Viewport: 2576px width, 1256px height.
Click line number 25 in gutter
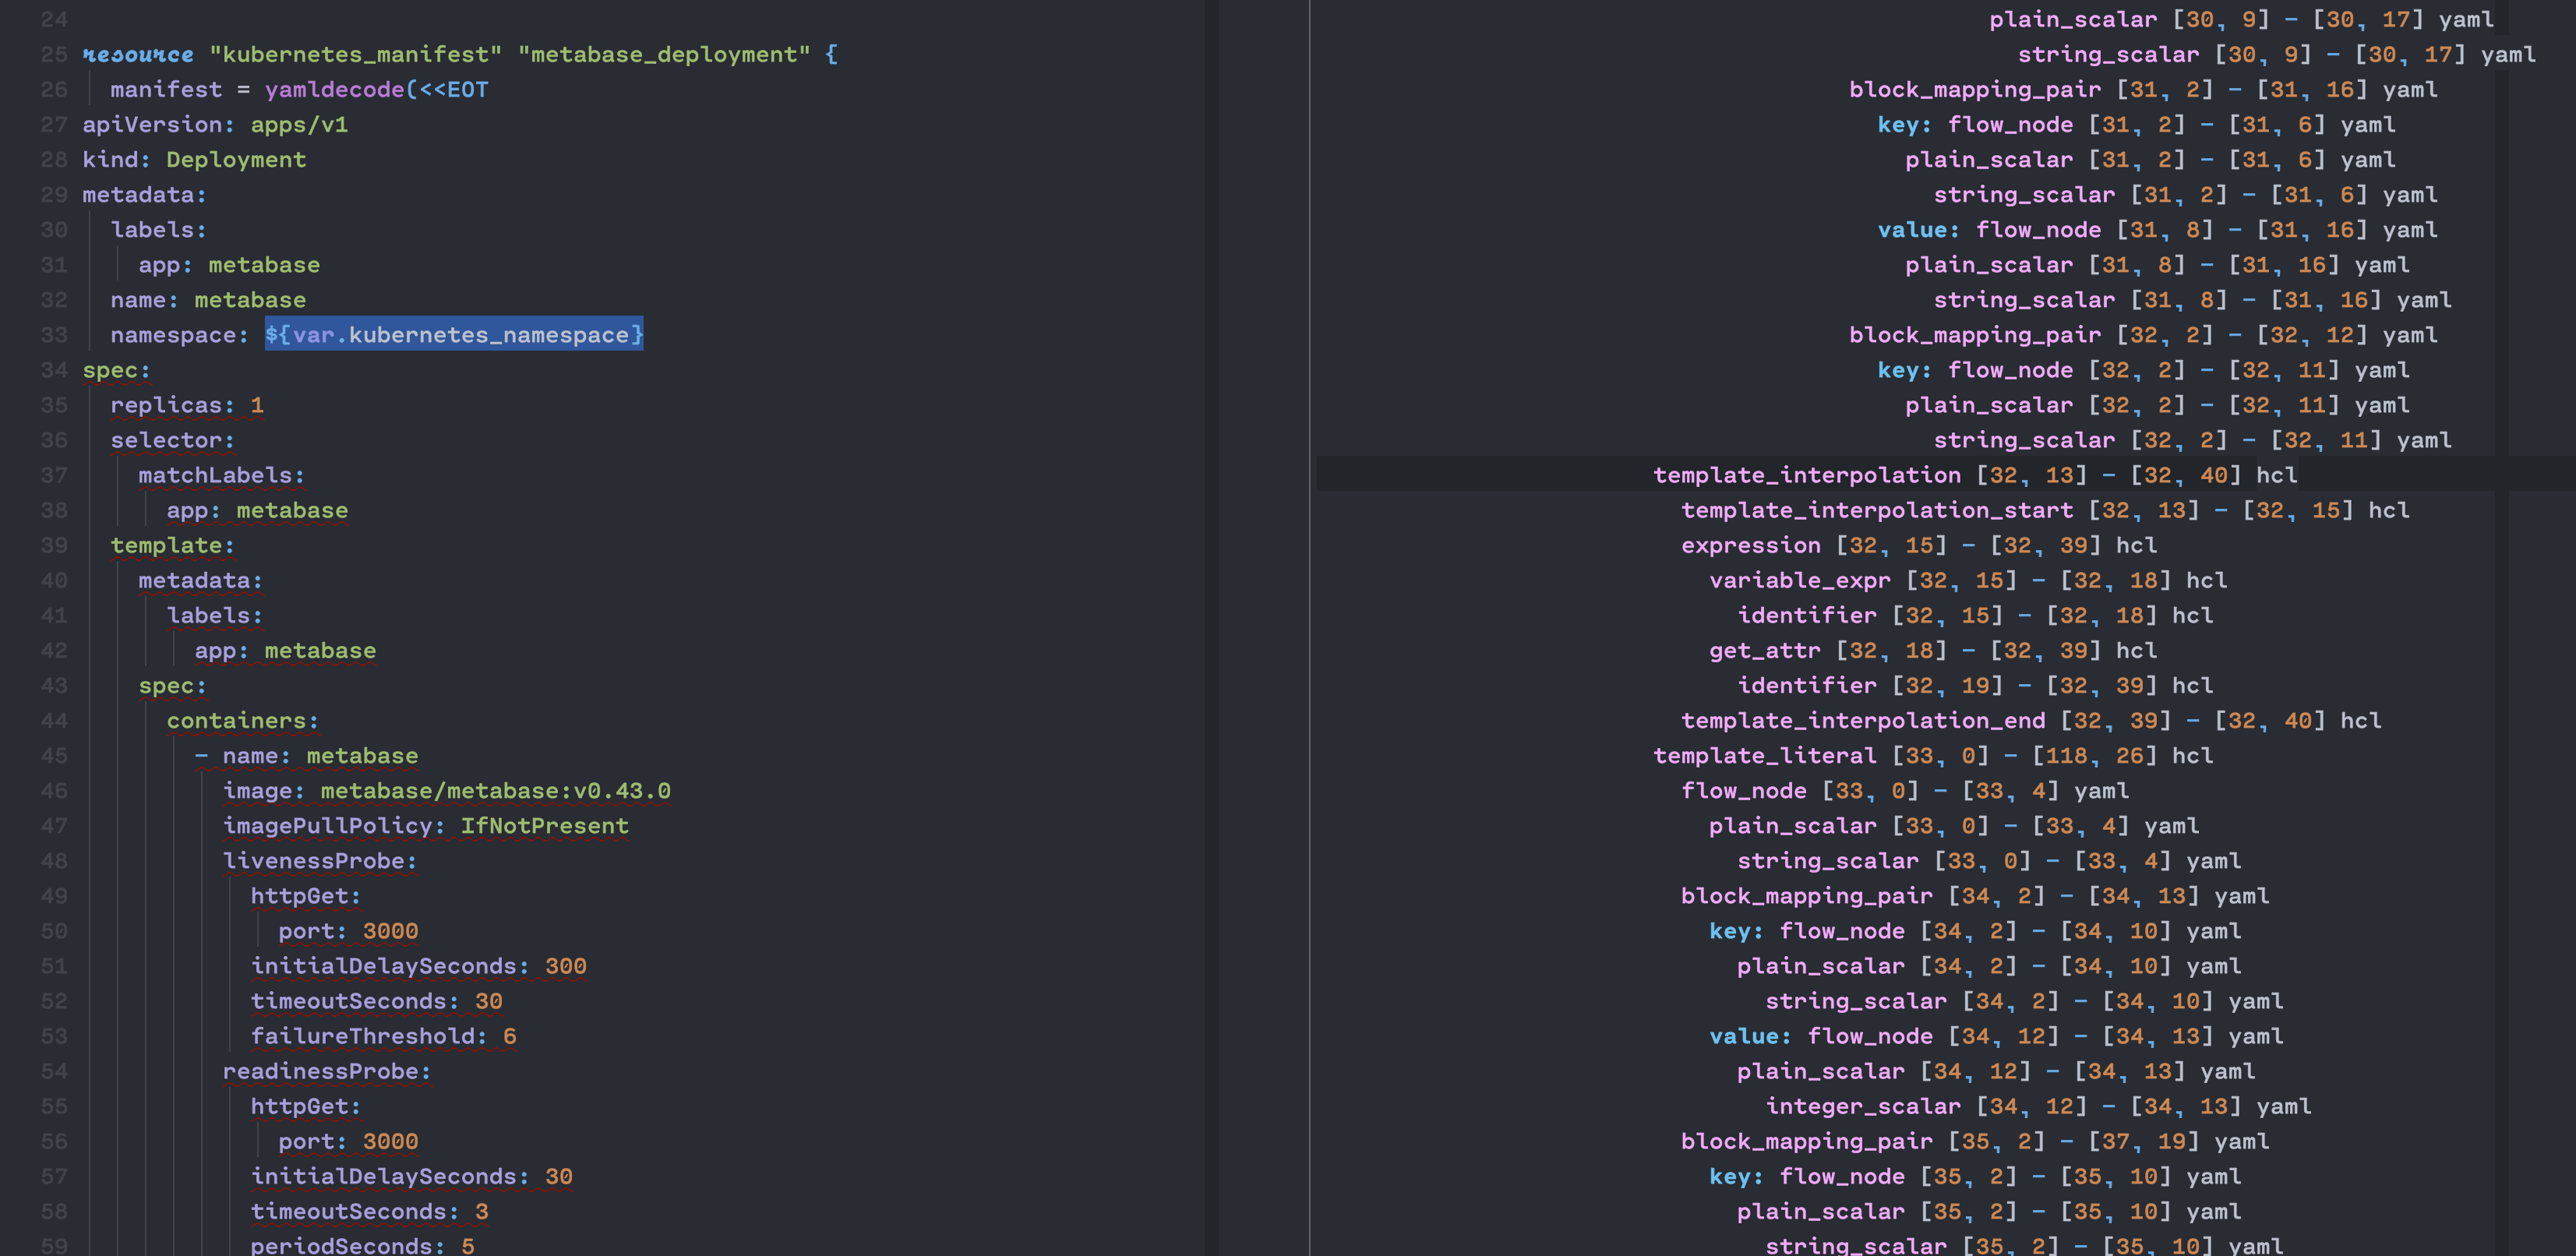click(54, 55)
